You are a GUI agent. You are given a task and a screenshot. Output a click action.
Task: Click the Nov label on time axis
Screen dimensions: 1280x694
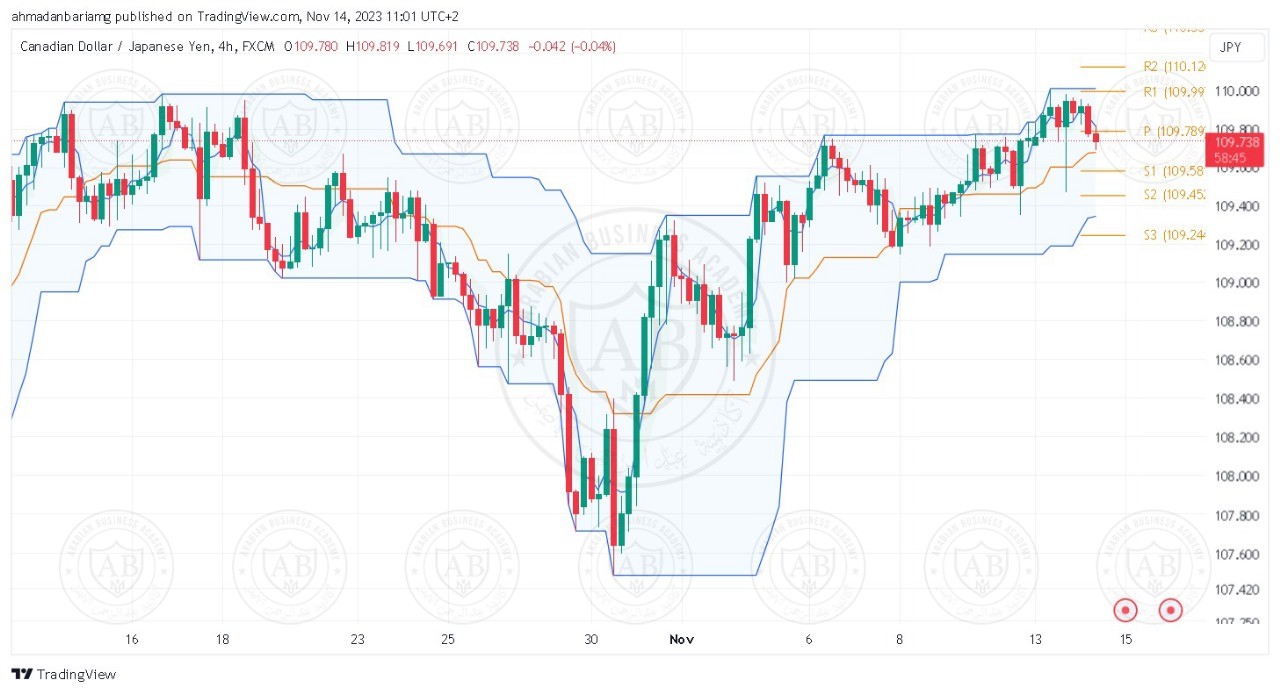point(682,639)
